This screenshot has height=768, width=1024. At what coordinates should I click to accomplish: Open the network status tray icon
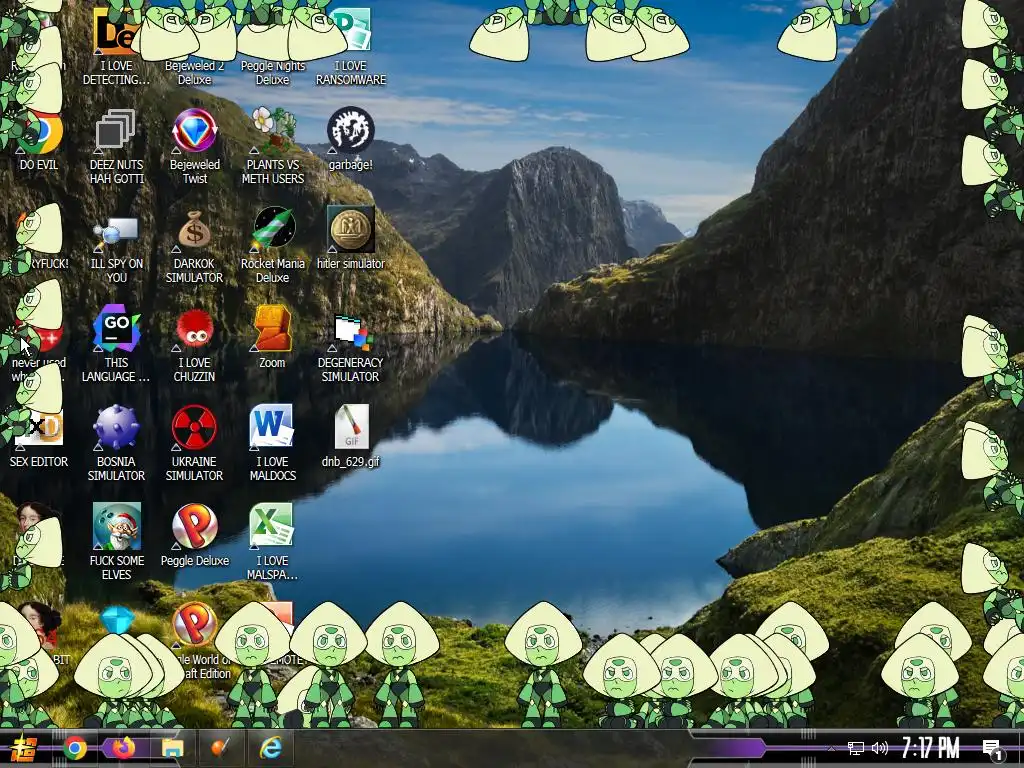coord(856,748)
